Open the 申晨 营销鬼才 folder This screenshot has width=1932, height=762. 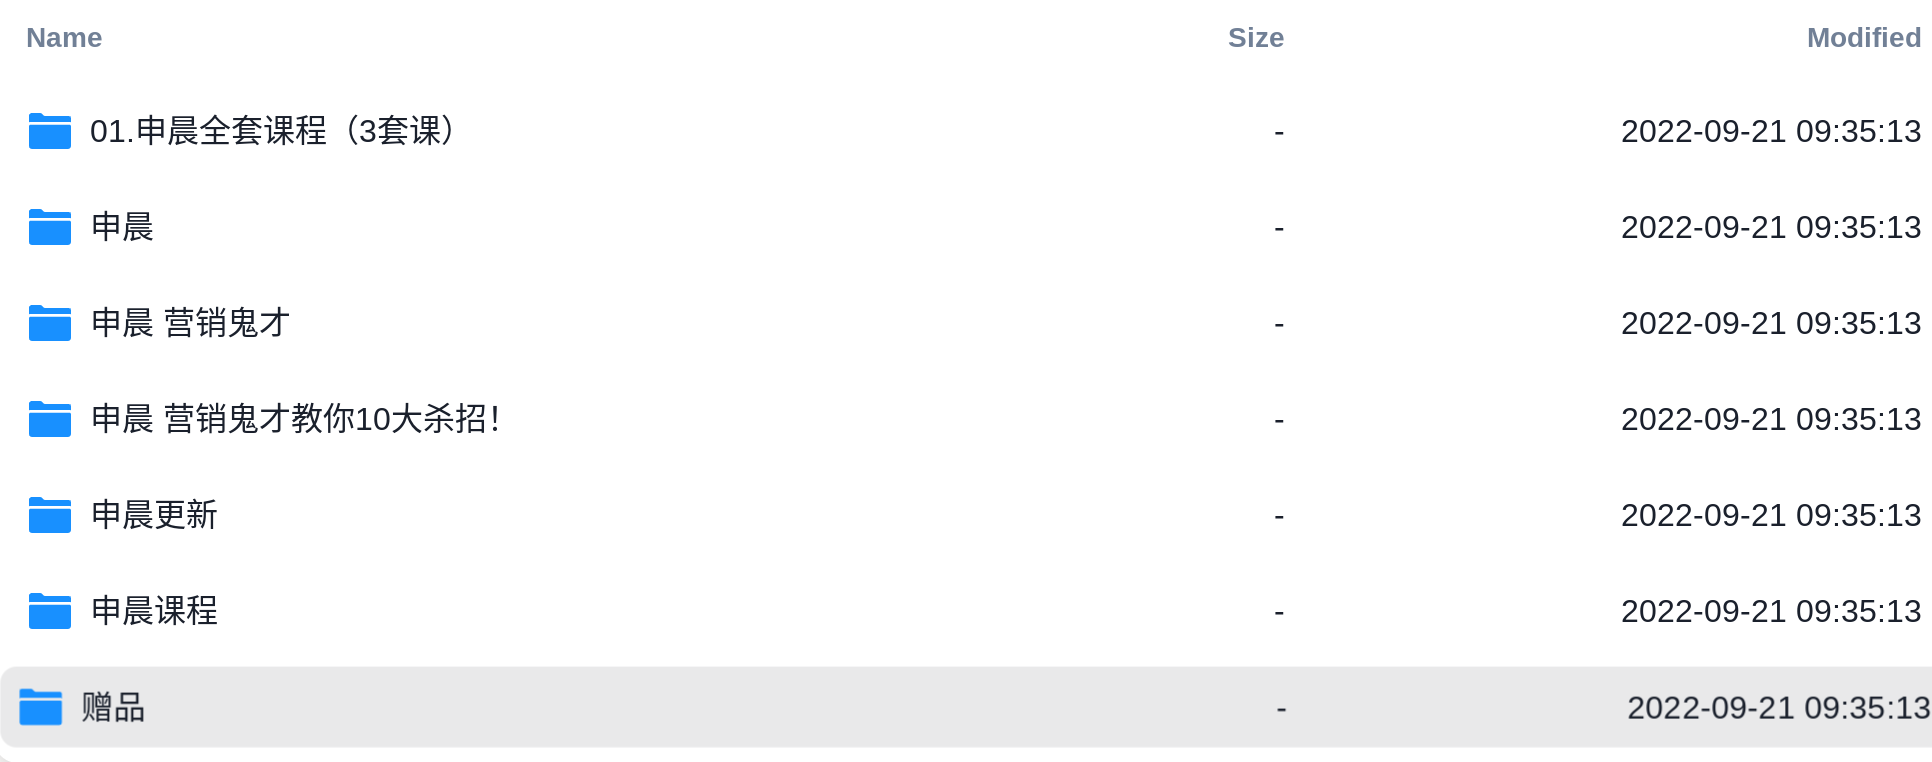pyautogui.click(x=190, y=323)
